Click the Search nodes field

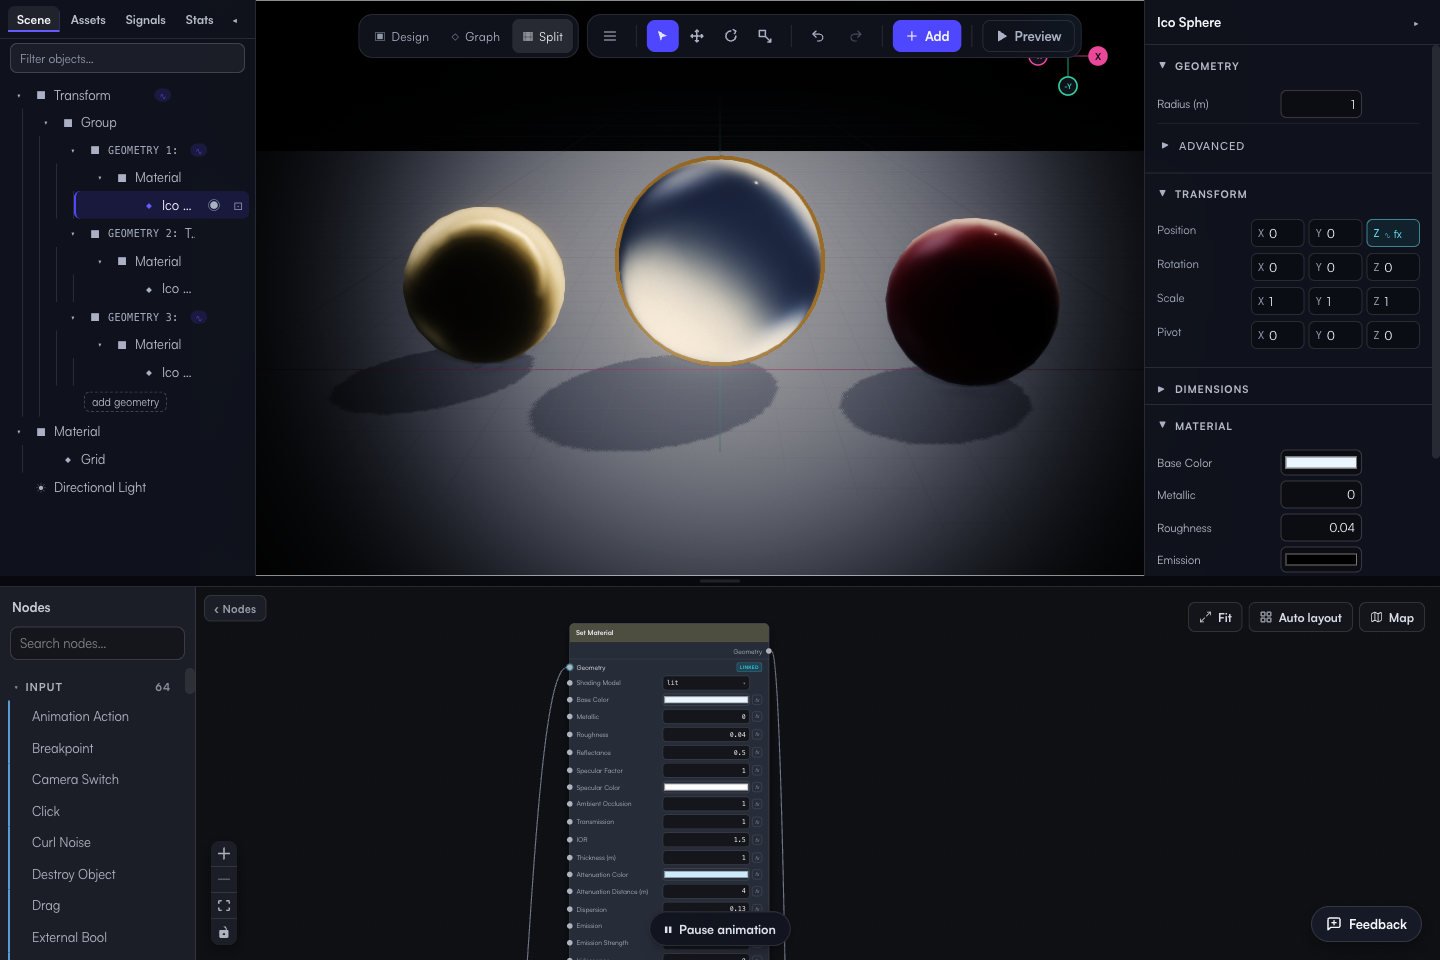97,643
